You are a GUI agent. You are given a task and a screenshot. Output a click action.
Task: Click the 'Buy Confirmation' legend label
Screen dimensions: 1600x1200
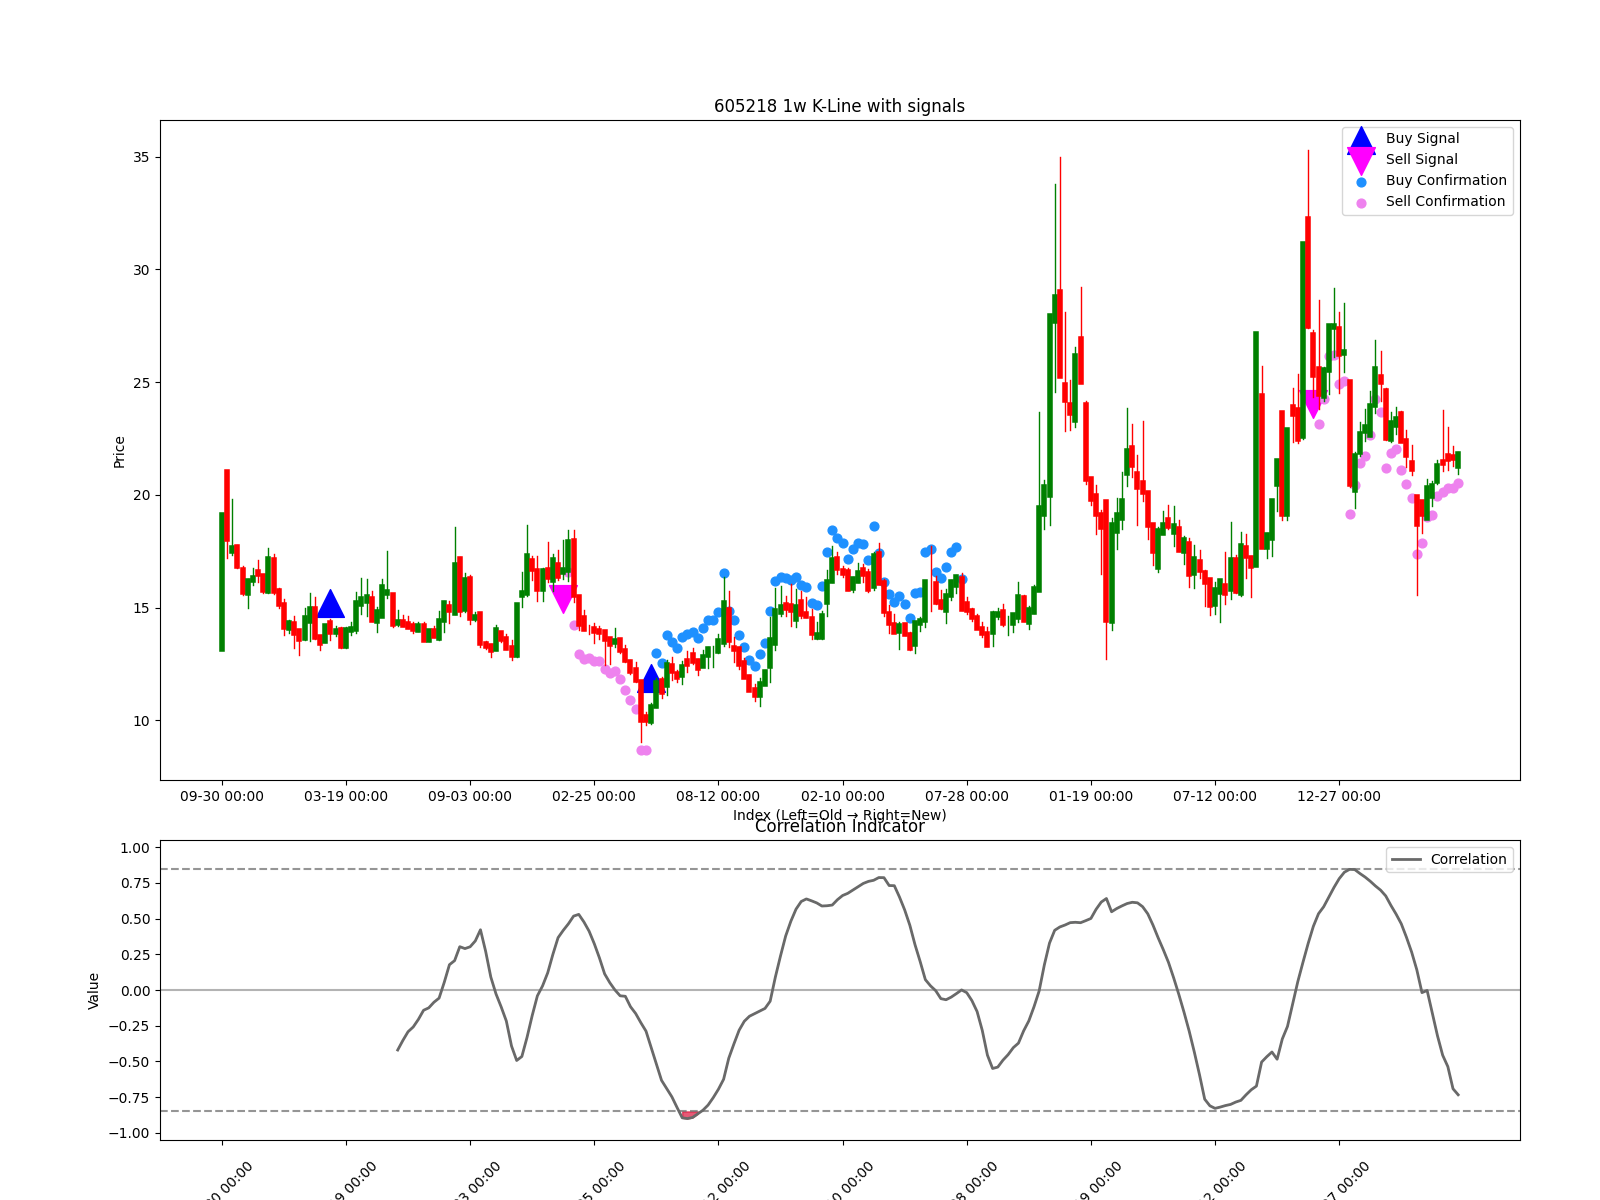(1446, 180)
